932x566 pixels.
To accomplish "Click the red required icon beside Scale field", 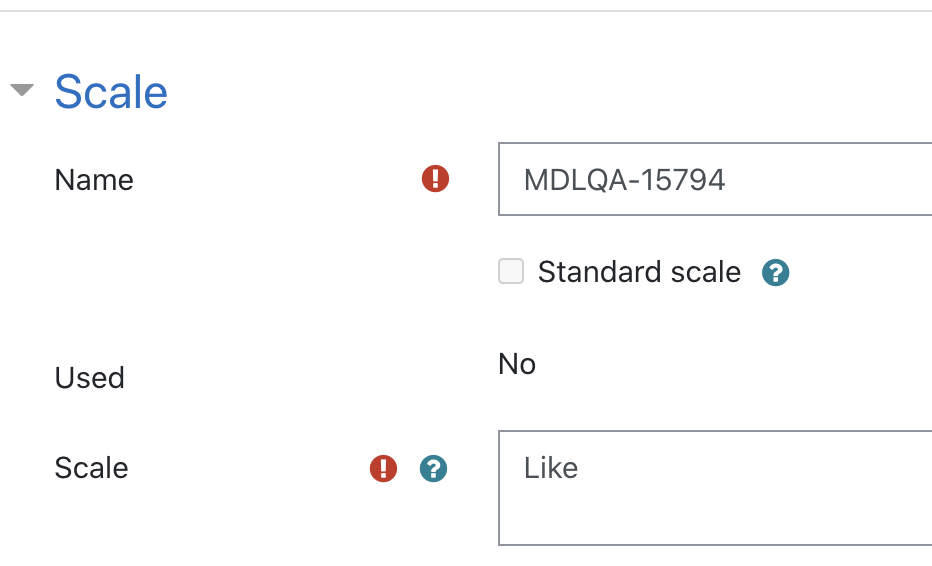I will [x=383, y=468].
